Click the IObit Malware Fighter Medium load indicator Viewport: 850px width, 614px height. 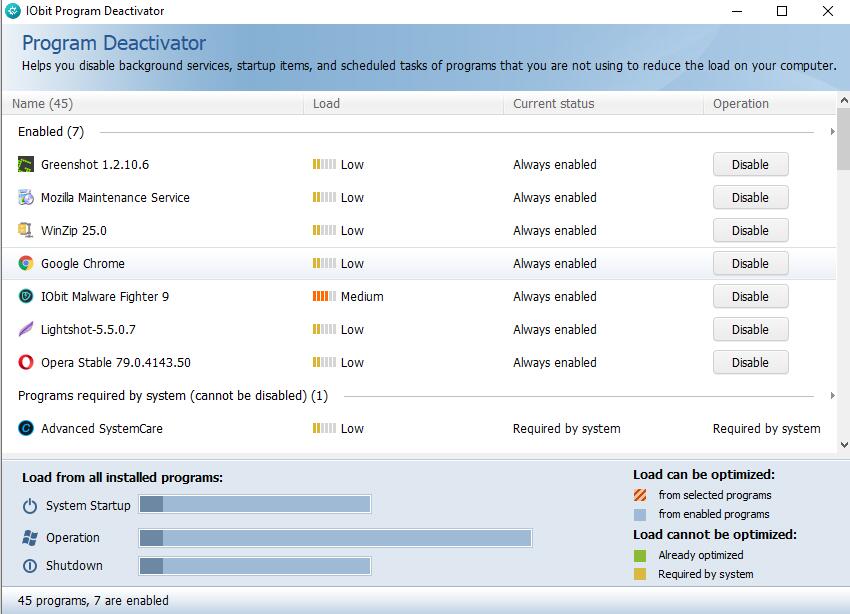point(324,296)
